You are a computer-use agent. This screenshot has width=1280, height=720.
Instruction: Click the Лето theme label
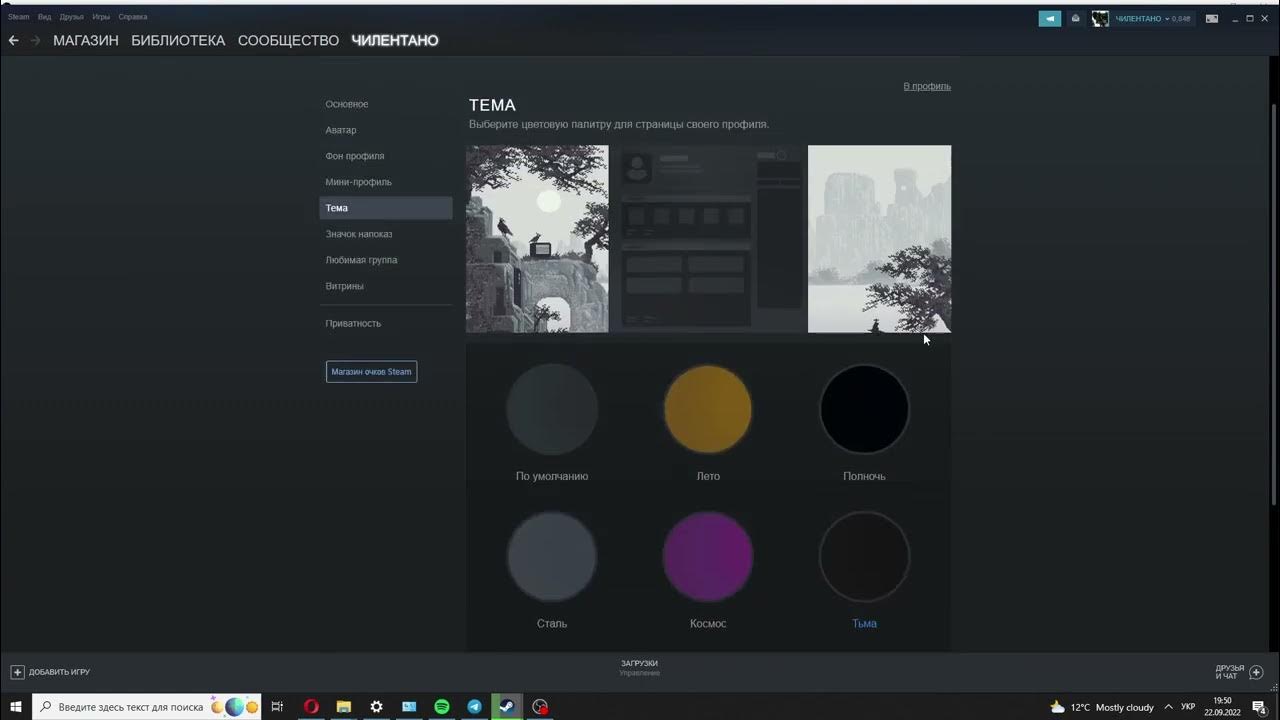(708, 476)
